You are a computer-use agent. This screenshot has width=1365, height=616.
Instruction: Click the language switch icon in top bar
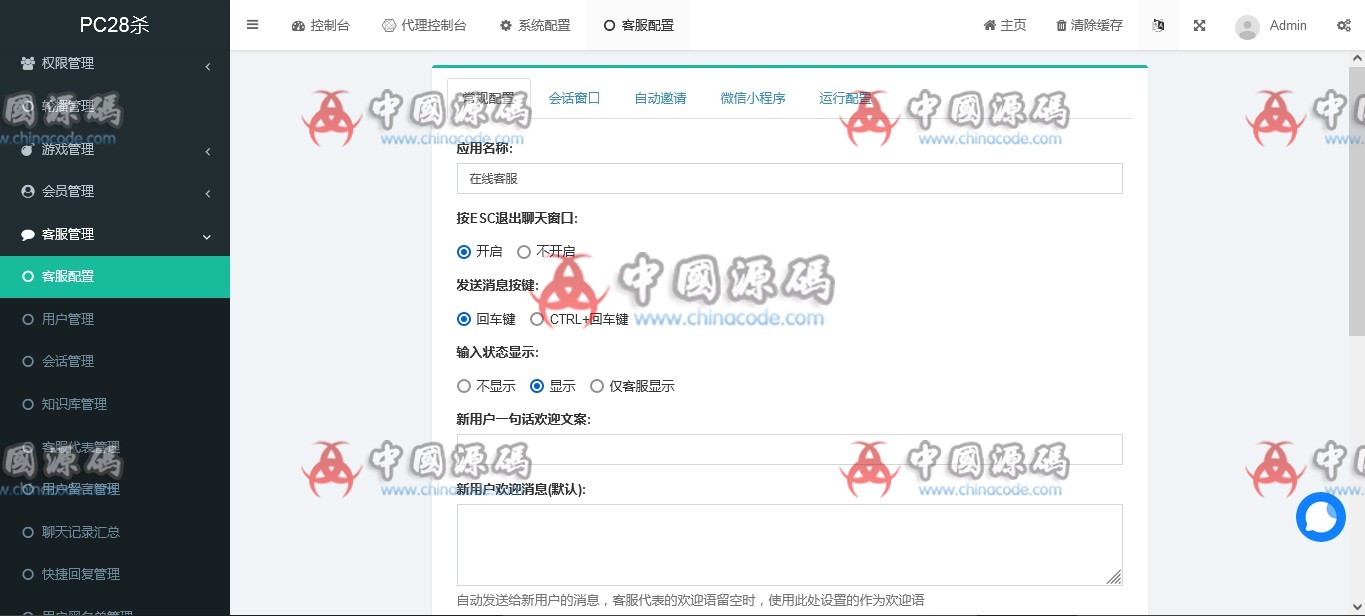tap(1158, 25)
